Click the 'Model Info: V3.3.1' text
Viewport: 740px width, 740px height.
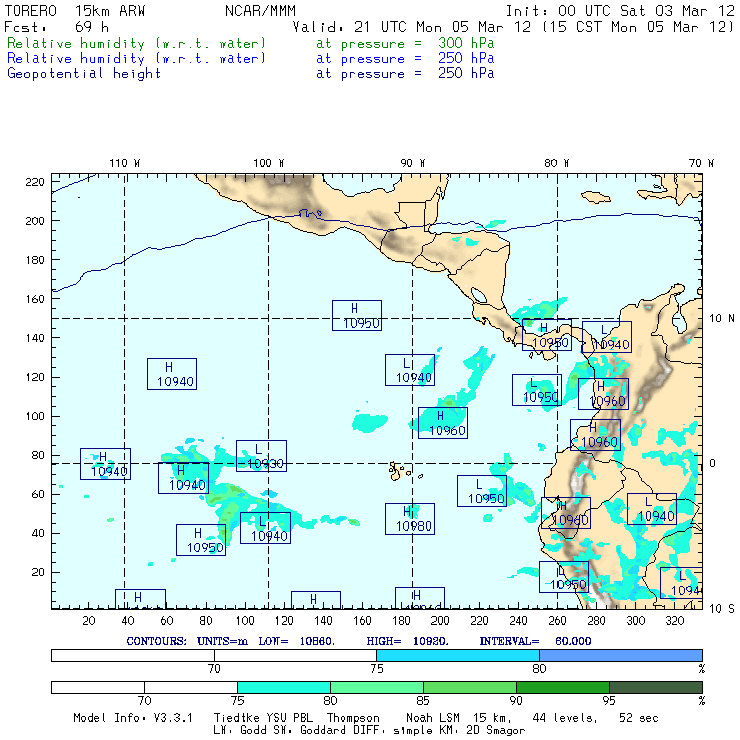click(x=133, y=718)
